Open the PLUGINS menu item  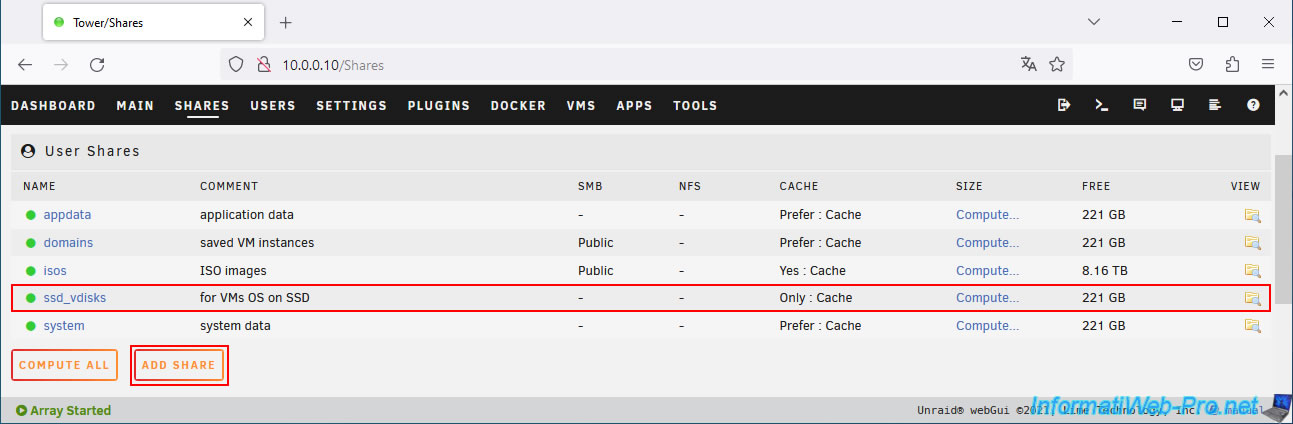pos(439,105)
